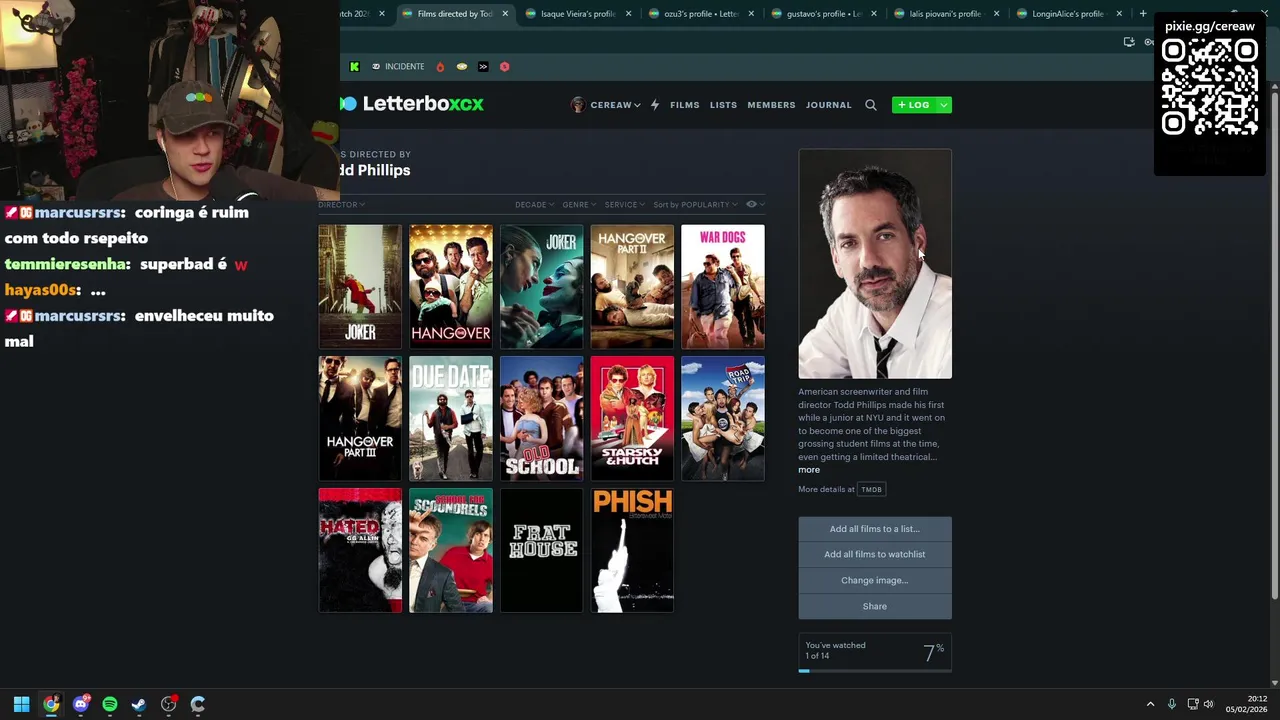Go to the LISTS menu
The height and width of the screenshot is (720, 1280).
tap(723, 105)
